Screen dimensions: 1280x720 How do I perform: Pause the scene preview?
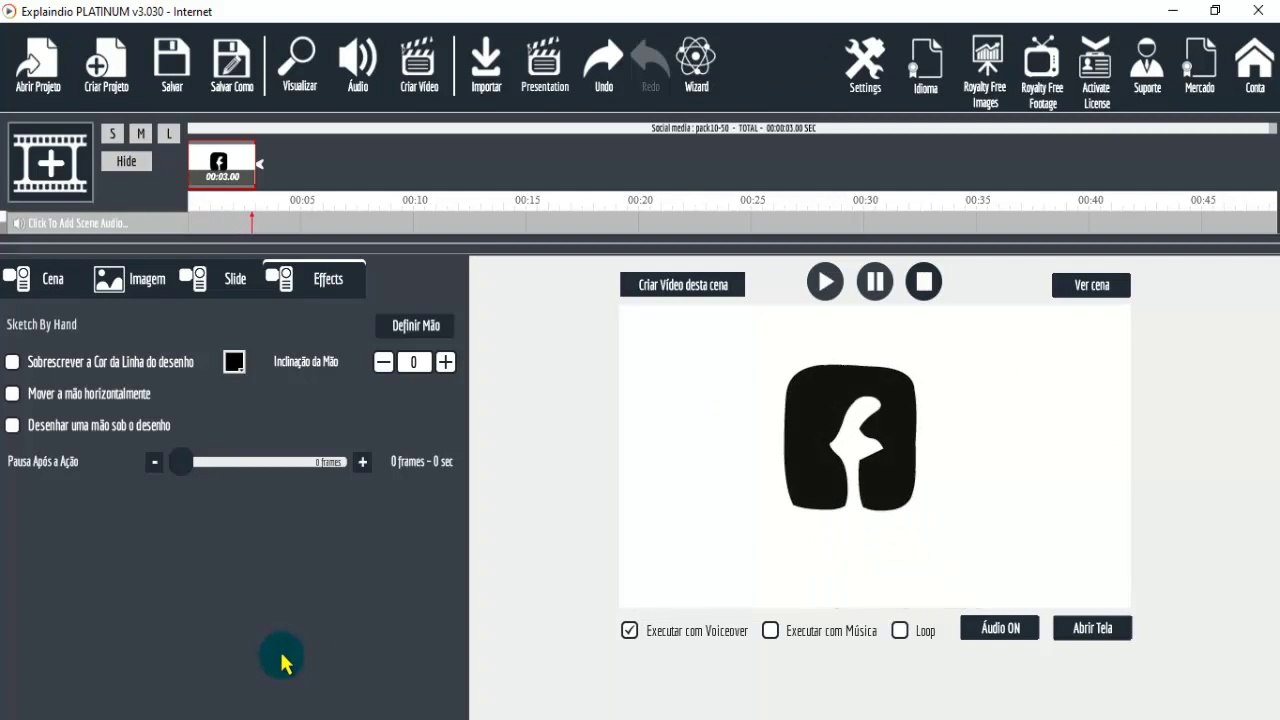point(875,282)
